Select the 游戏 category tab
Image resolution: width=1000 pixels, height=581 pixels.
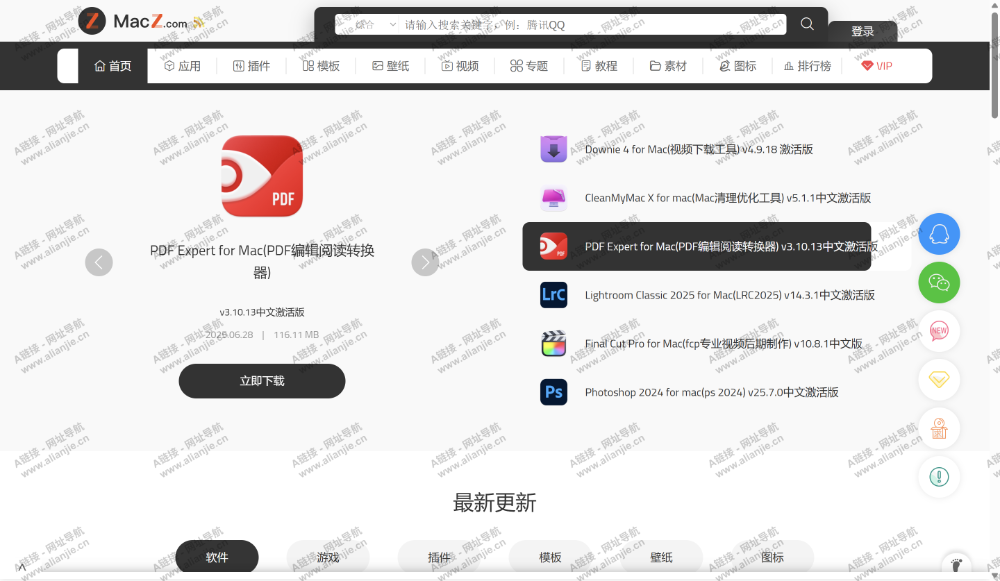328,557
